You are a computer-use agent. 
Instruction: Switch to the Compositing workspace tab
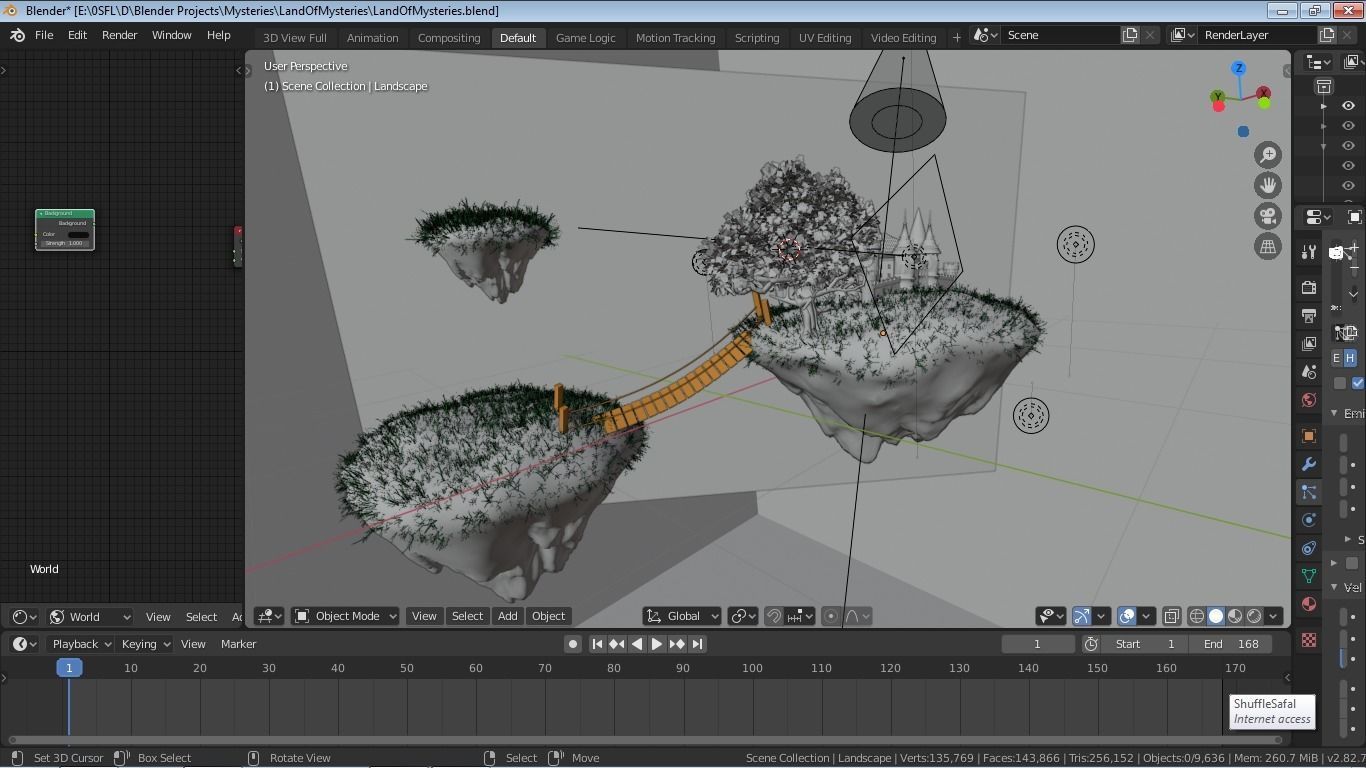tap(449, 38)
